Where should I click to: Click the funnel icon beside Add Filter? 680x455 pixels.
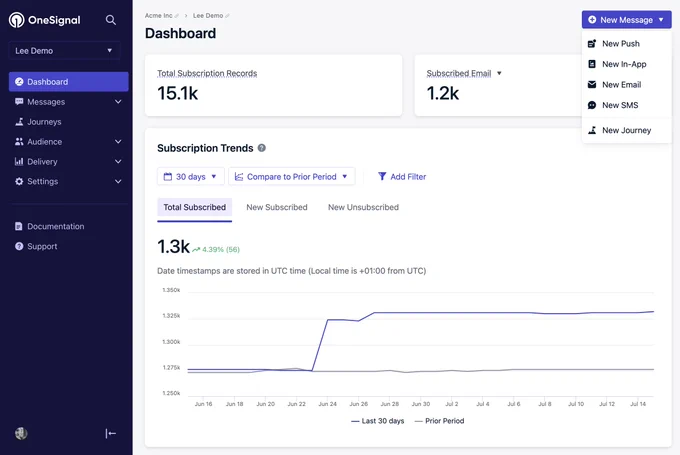click(382, 176)
